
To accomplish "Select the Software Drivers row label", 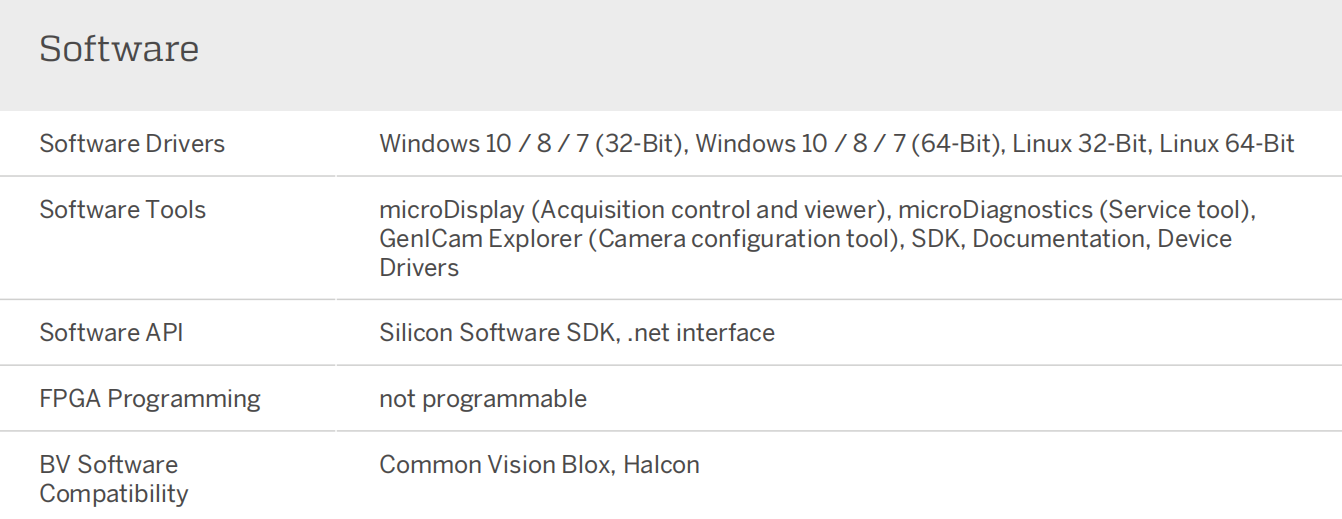I will tap(132, 144).
